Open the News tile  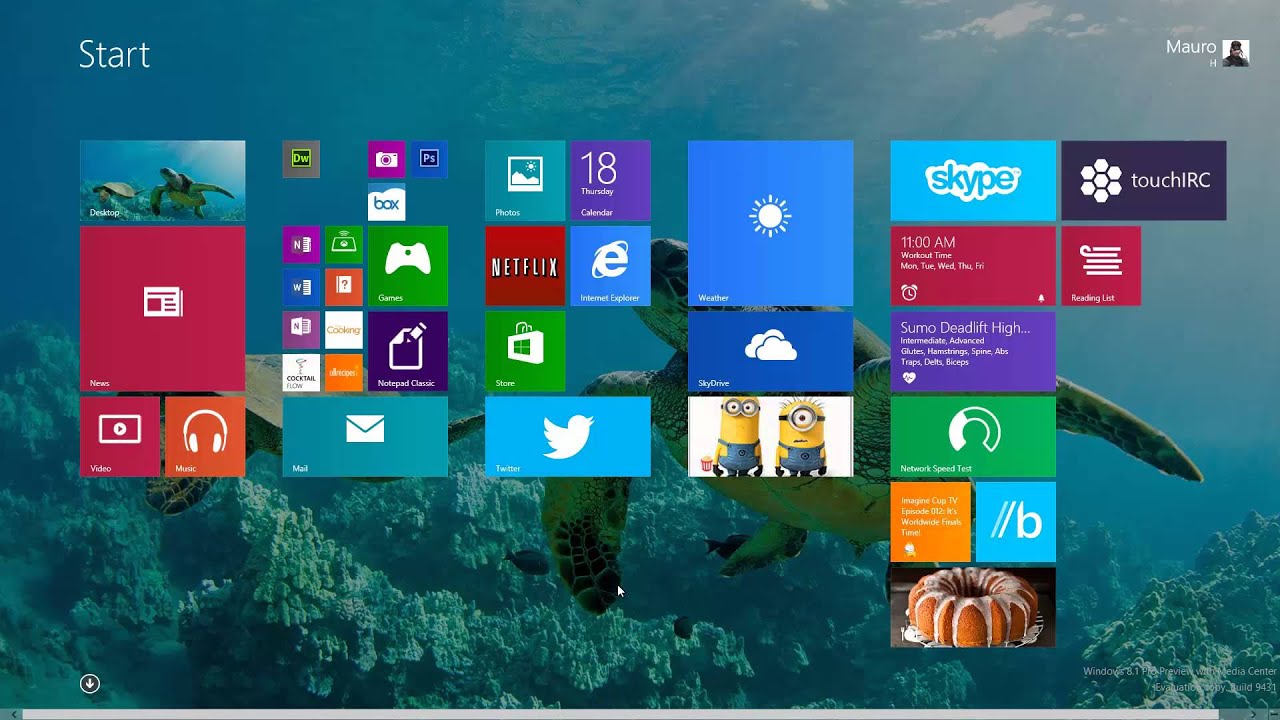coord(162,308)
